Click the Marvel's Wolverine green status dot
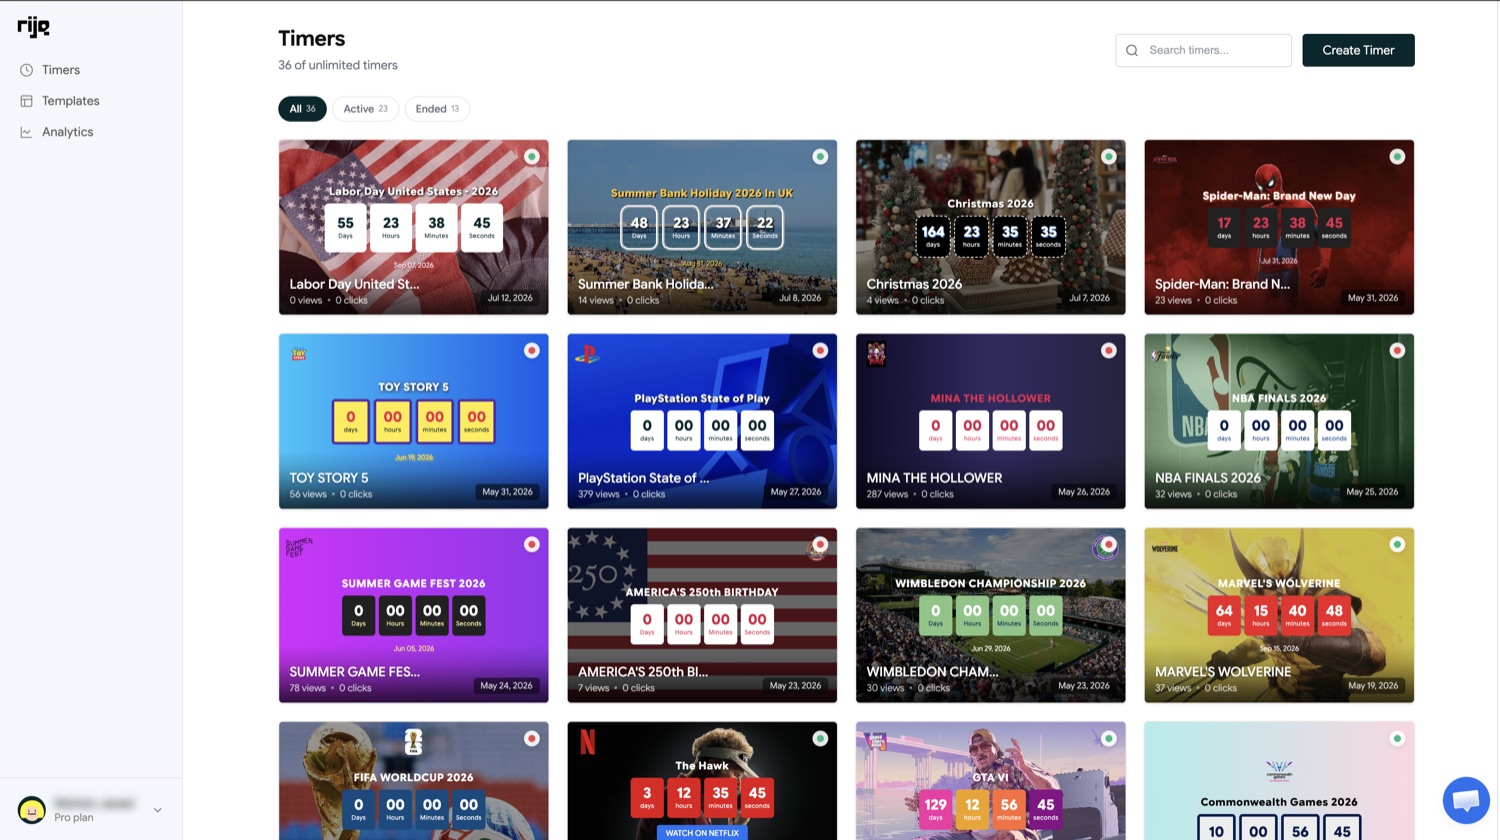The image size is (1500, 840). 1397,545
